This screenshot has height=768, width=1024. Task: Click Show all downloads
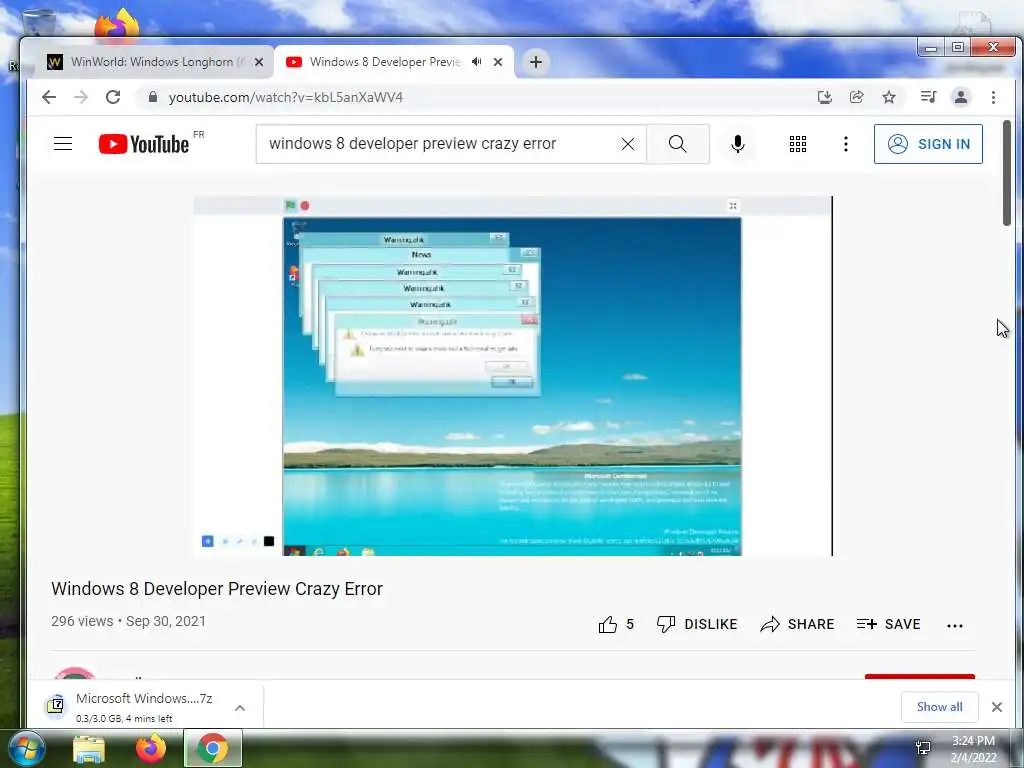(939, 707)
